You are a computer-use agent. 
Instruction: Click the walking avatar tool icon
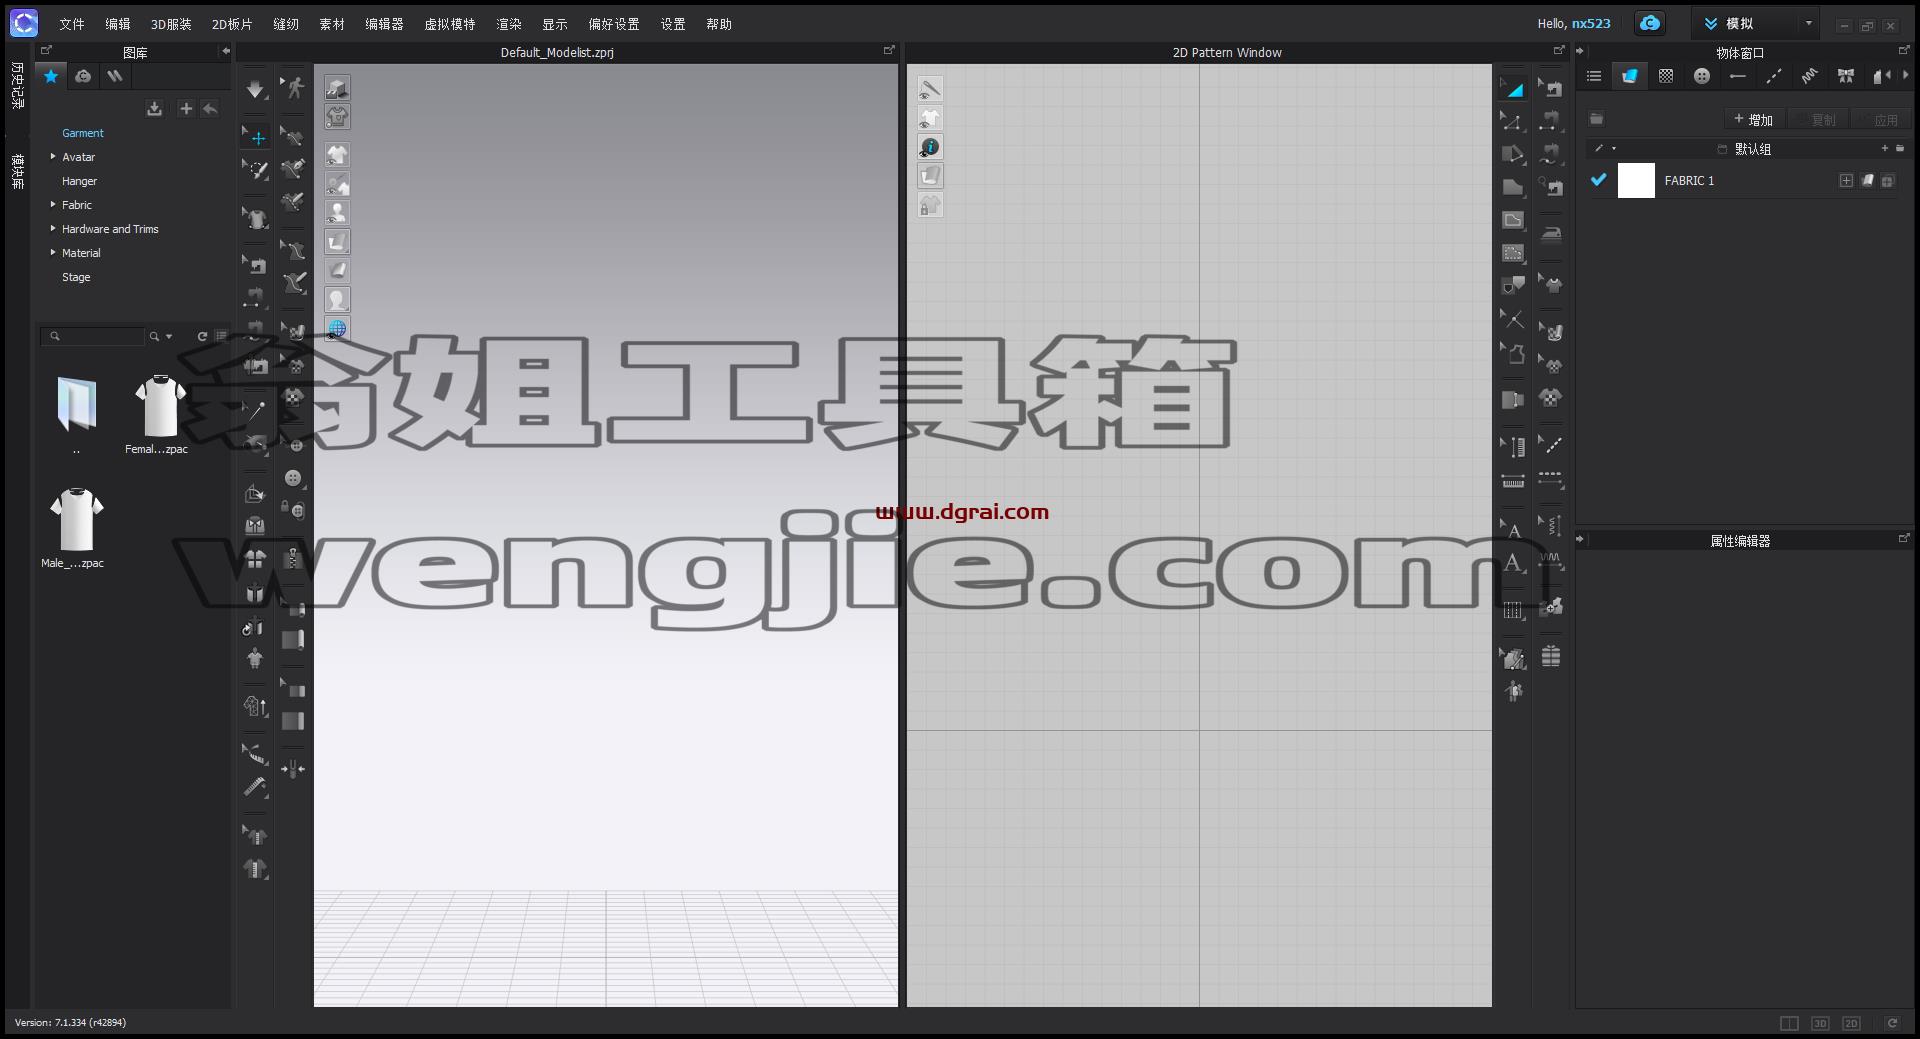(293, 88)
